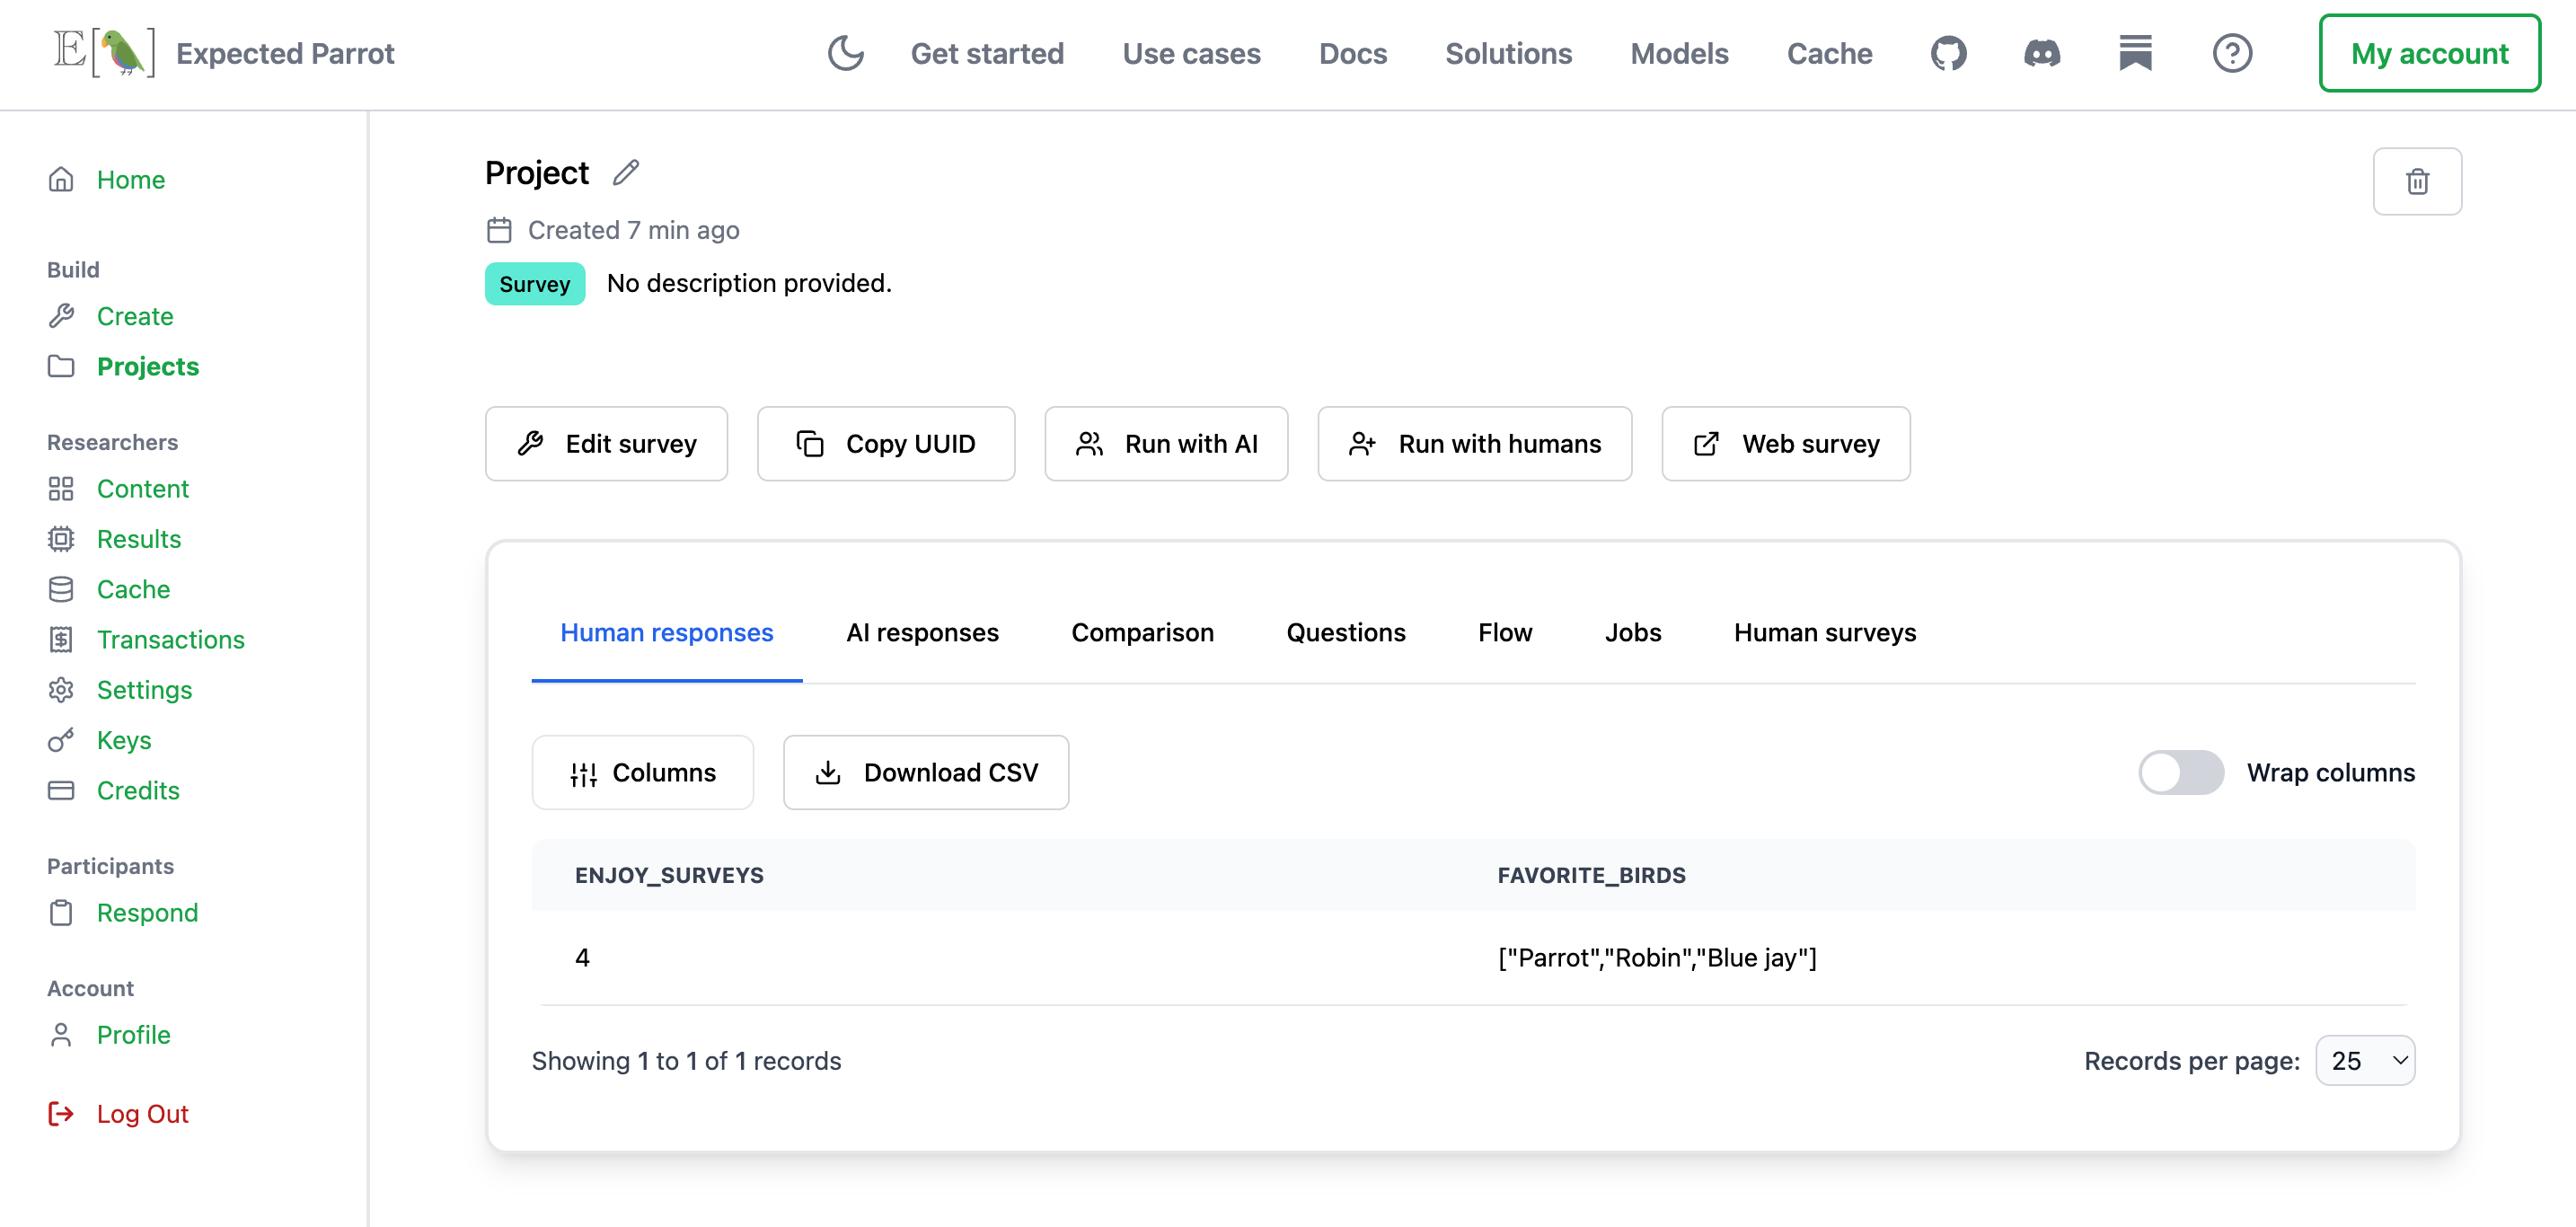
Task: Click the ENJOY_SURVEYS column header
Action: (668, 875)
